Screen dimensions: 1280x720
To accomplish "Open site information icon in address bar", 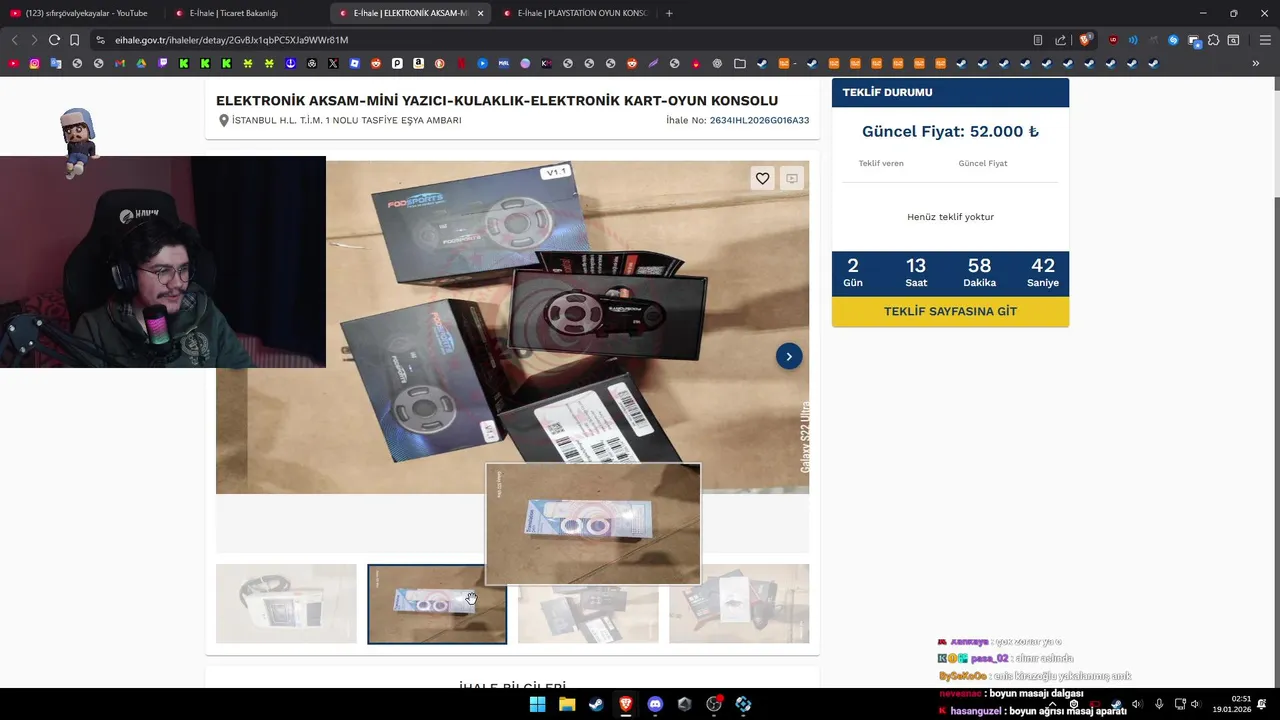I will click(x=100, y=40).
